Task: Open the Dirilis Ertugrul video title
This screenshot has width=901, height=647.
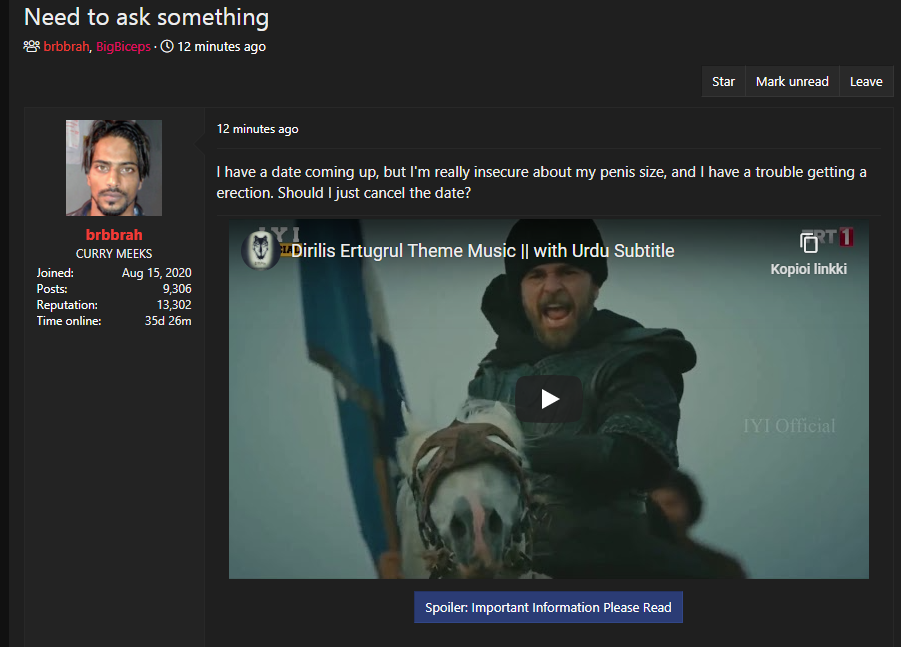Action: 483,251
